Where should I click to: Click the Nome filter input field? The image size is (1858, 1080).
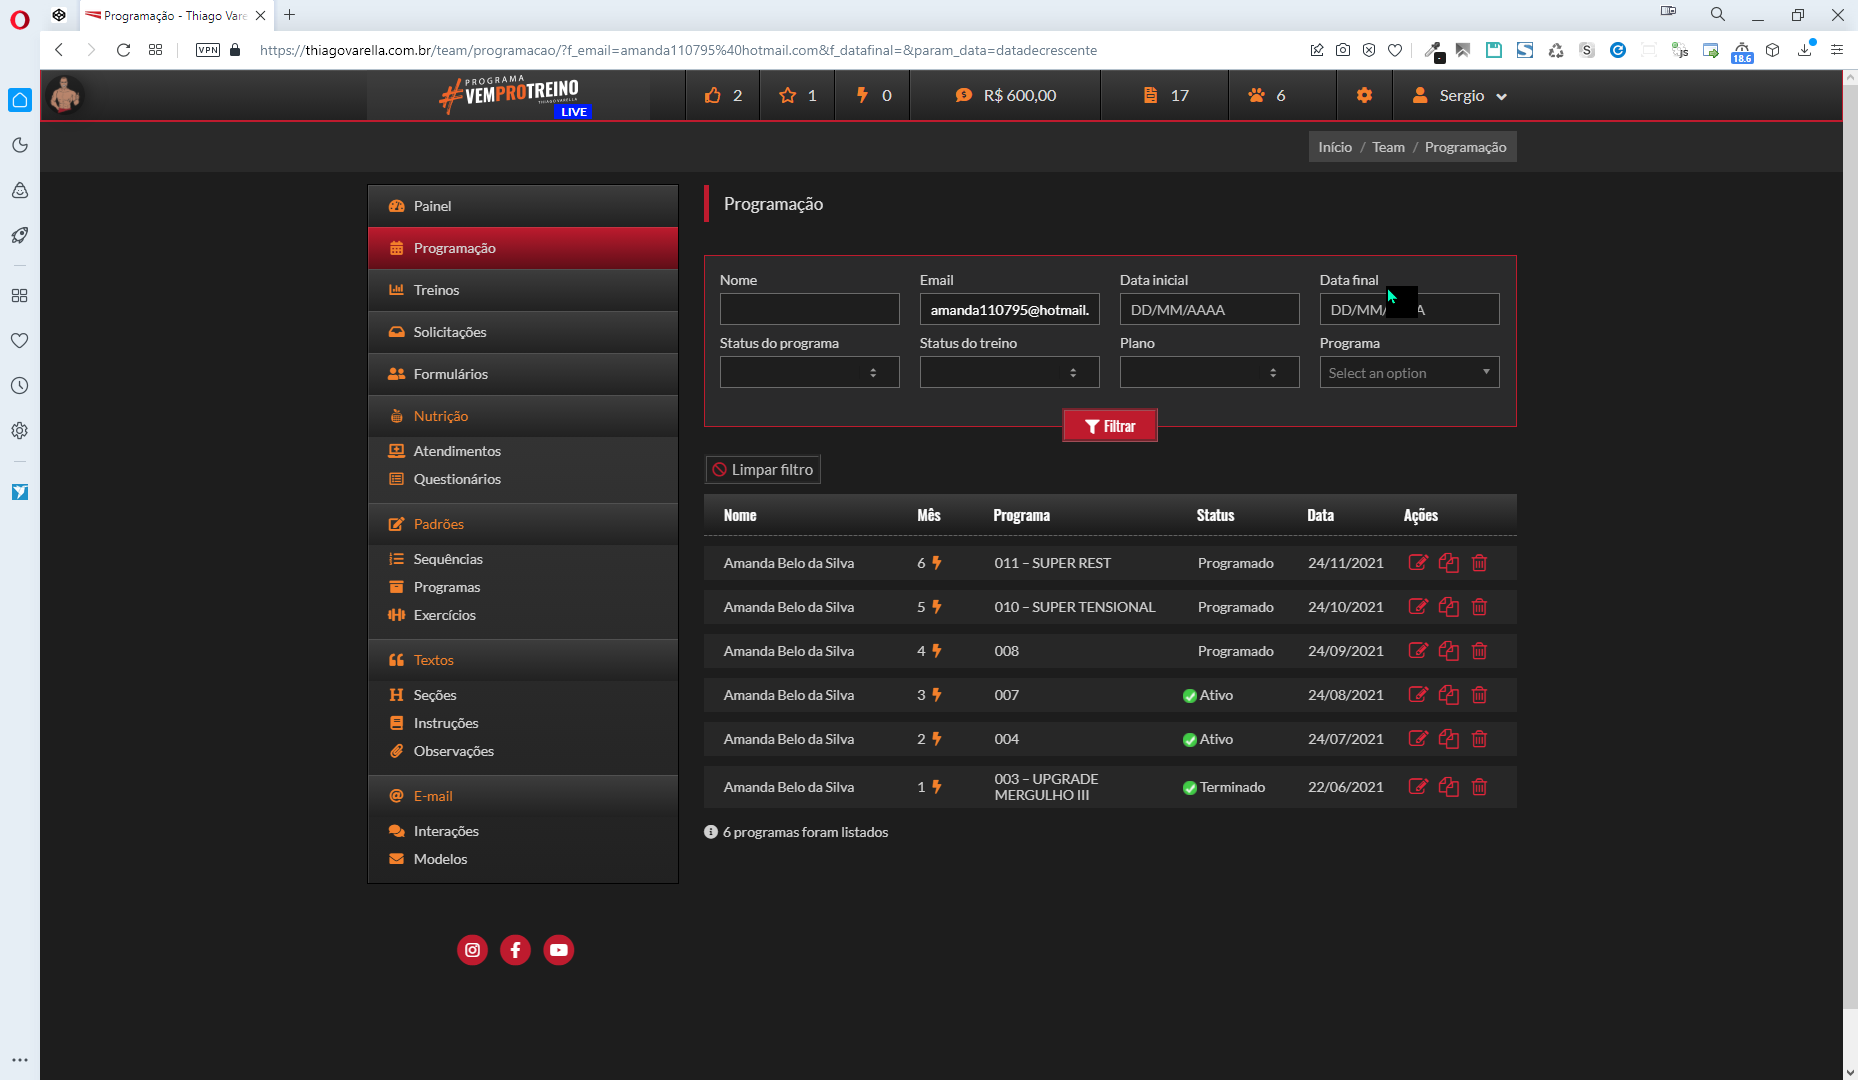(809, 310)
